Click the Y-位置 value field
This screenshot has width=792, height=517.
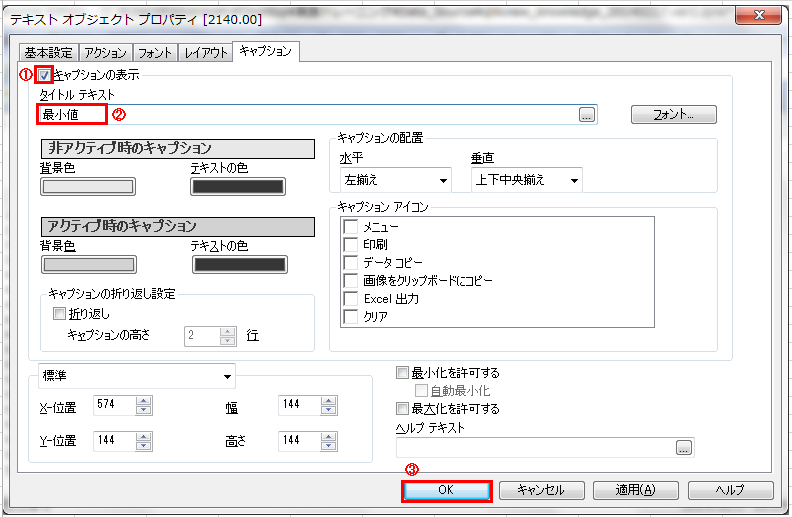(114, 441)
